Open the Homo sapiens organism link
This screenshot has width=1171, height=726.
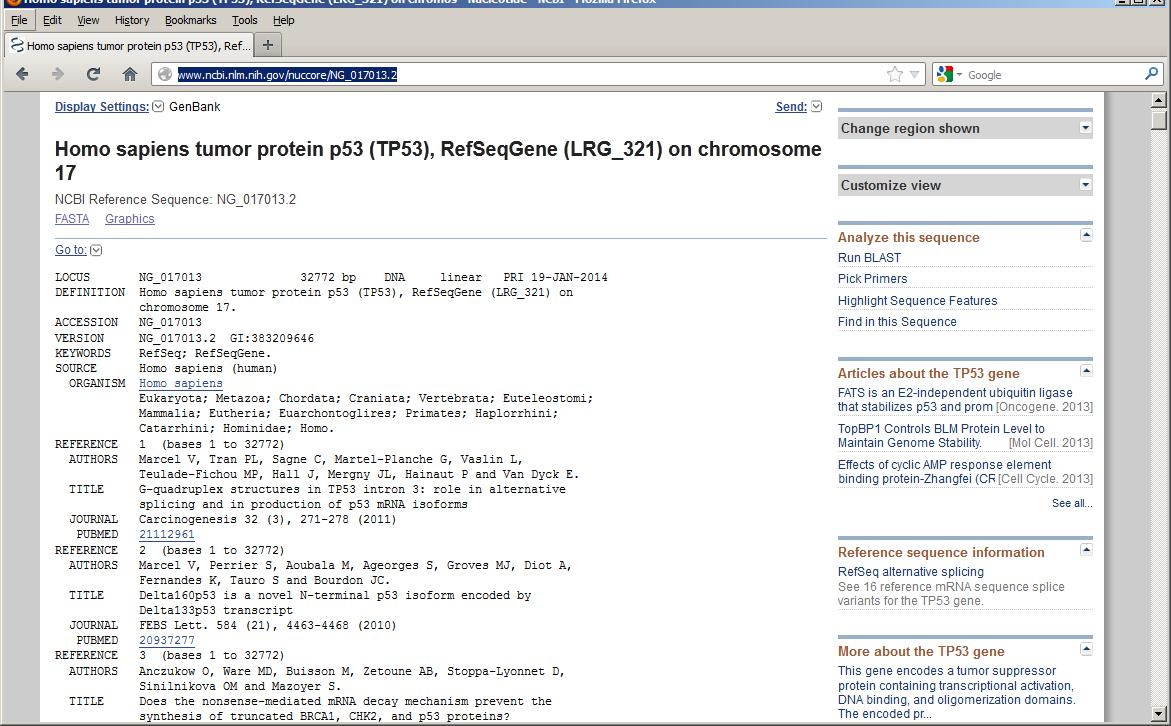pyautogui.click(x=180, y=383)
